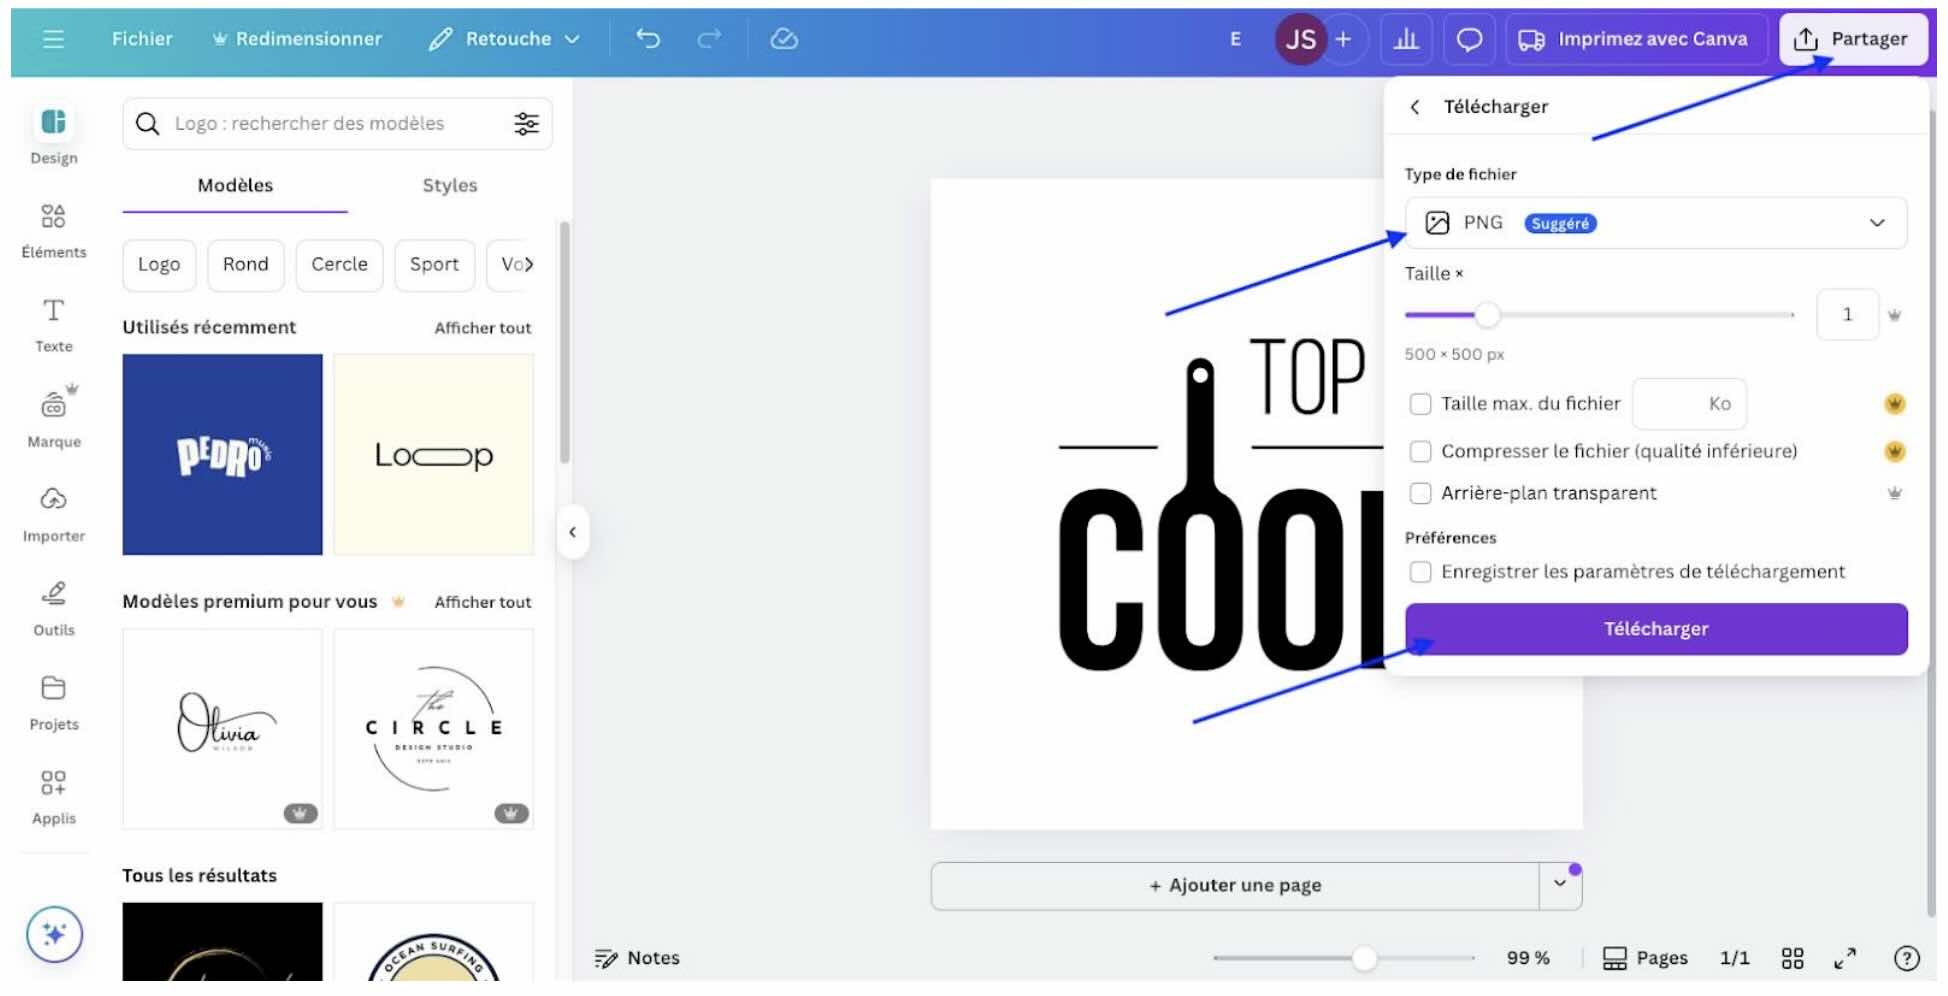Open the Éléments sidebar panel
Viewport: 1948px width, 996px height.
54,231
